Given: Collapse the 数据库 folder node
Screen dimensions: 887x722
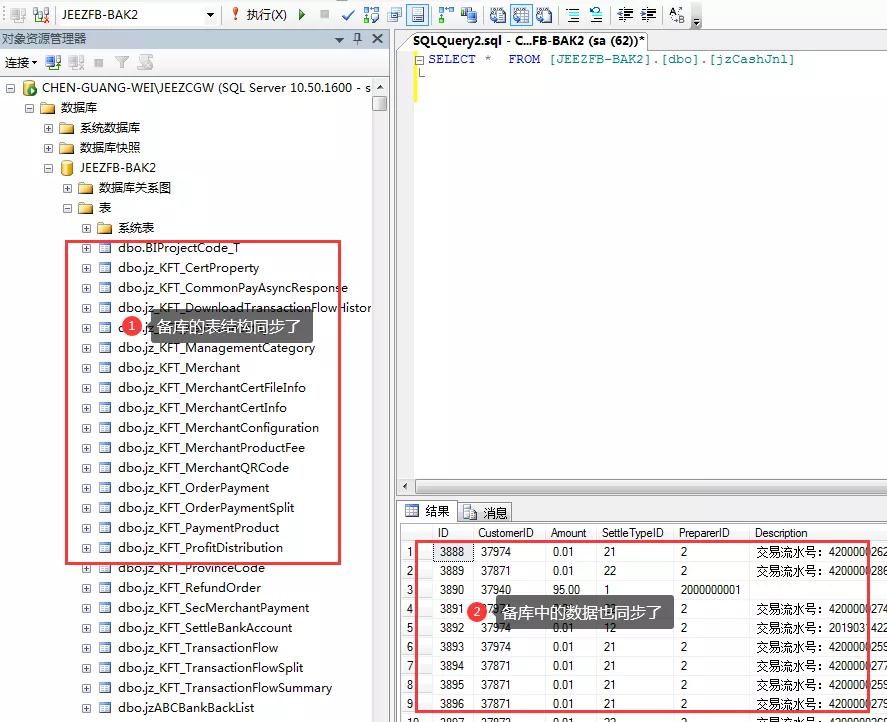Looking at the screenshot, I should [29, 108].
